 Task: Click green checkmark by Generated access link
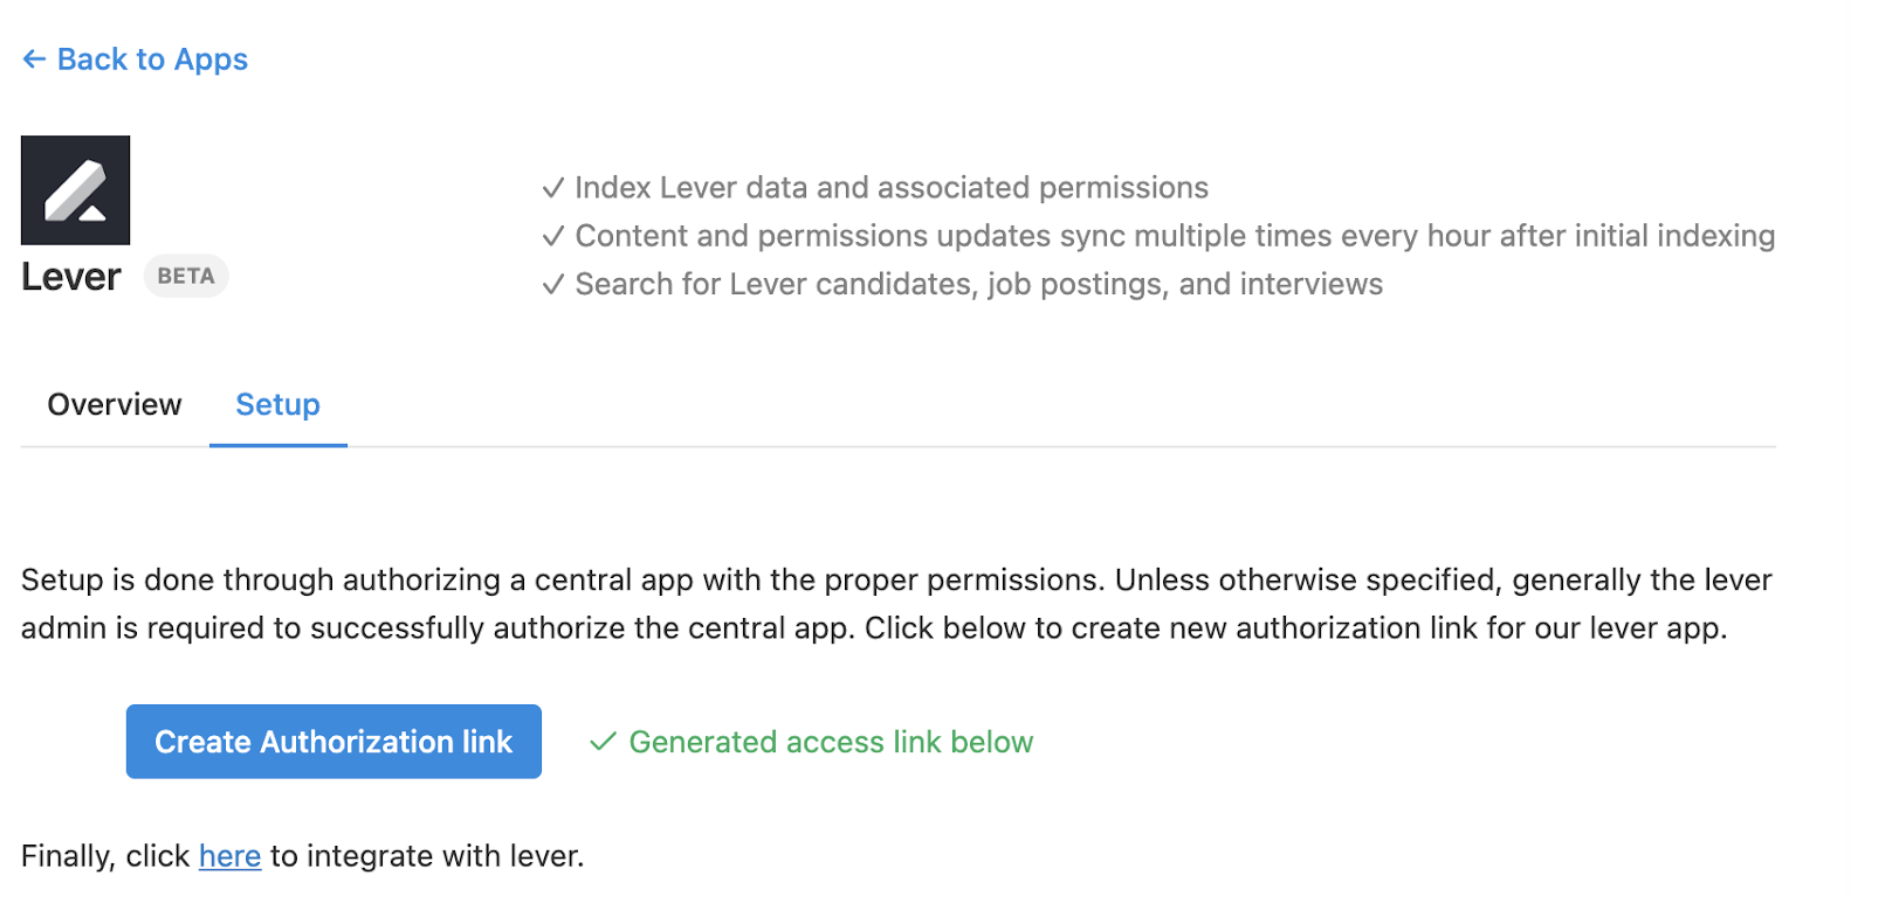602,742
